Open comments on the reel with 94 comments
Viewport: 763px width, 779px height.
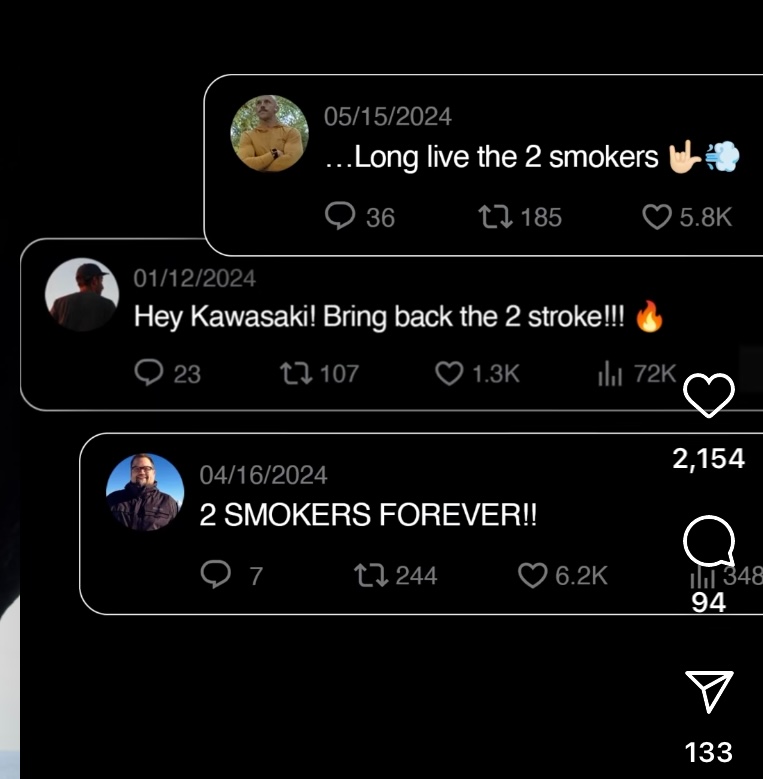point(709,544)
